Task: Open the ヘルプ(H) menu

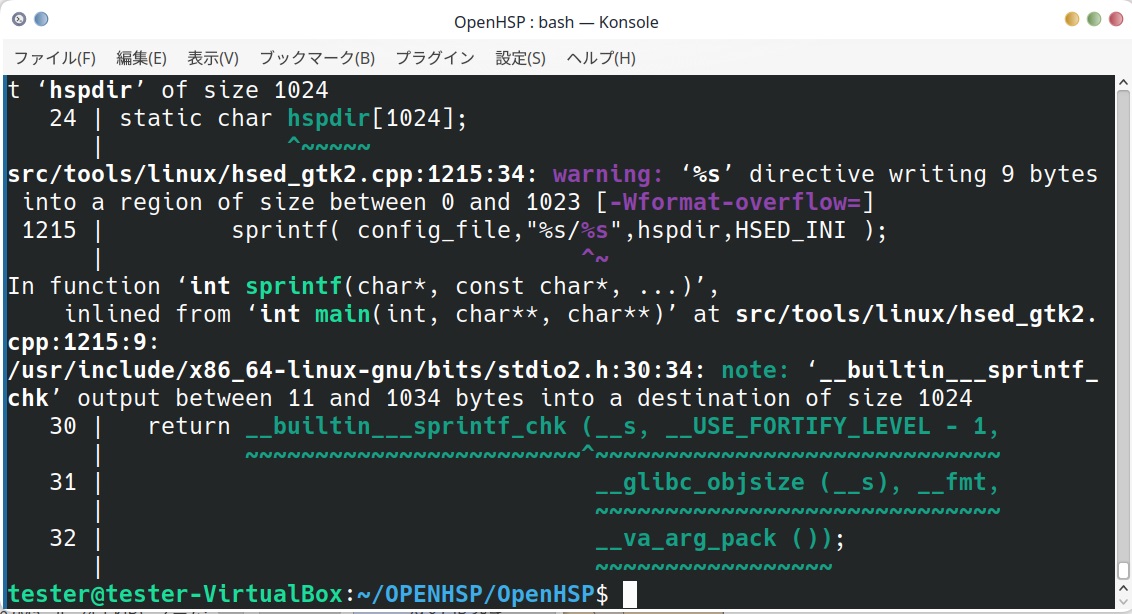Action: point(601,59)
